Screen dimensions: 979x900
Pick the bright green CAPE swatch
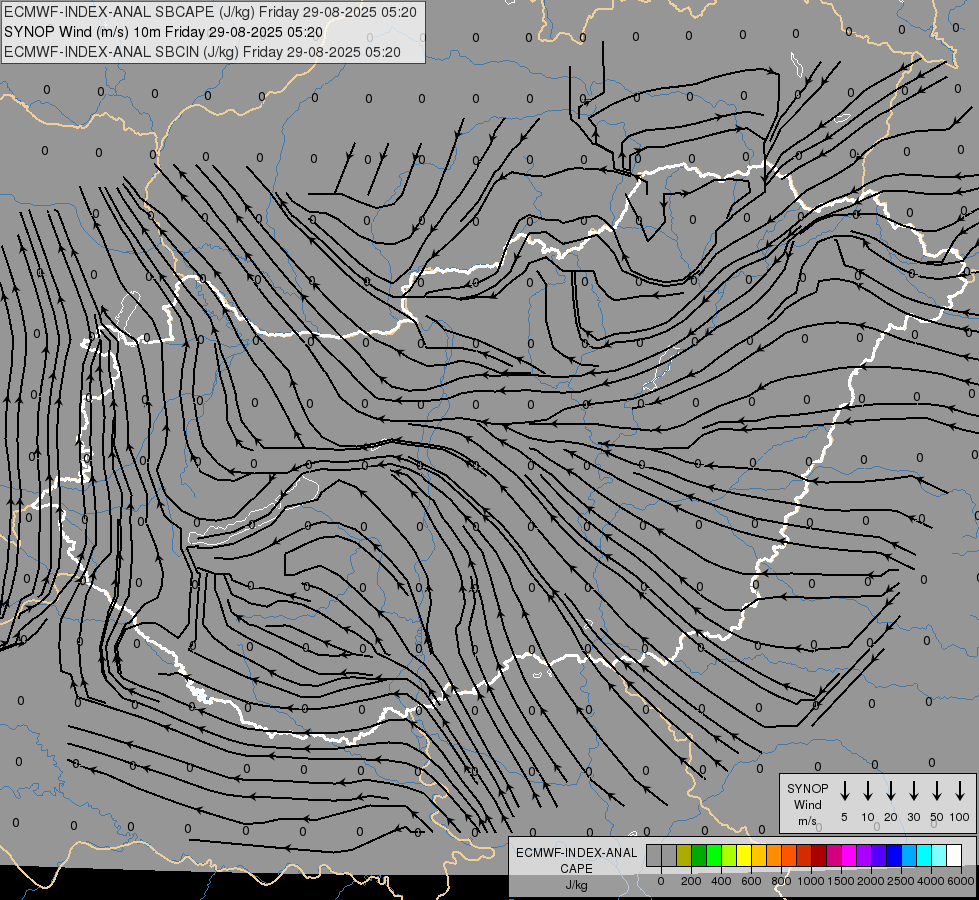point(714,855)
